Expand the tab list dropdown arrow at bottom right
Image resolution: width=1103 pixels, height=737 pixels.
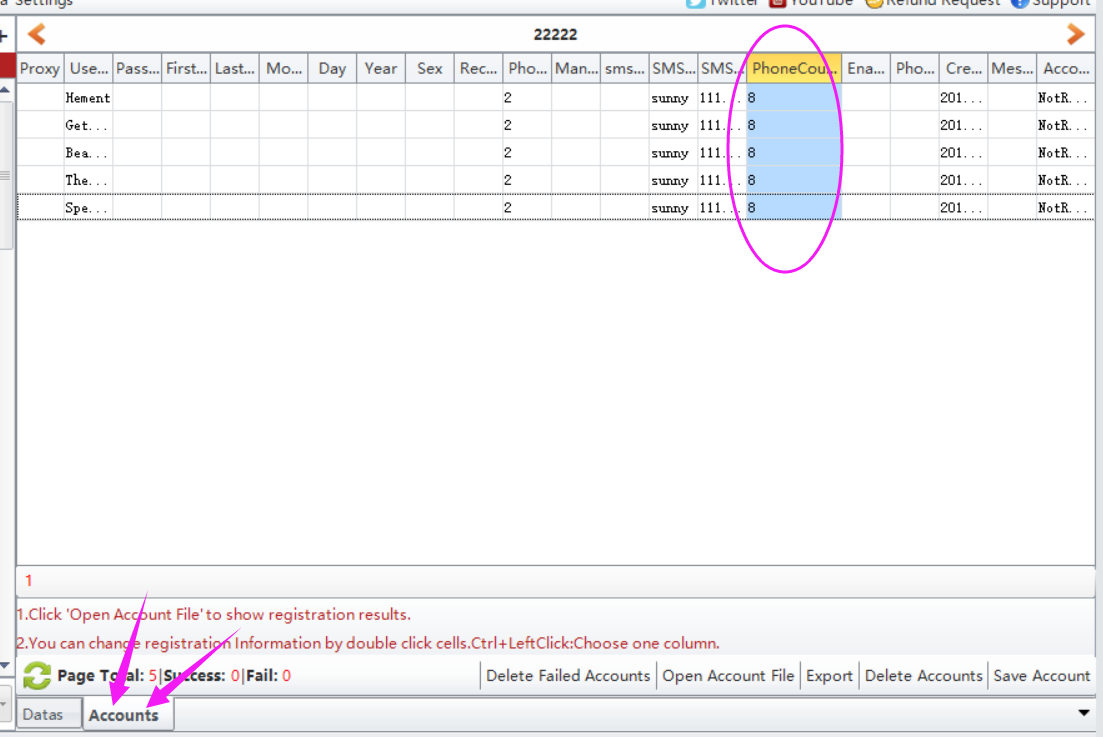click(x=1084, y=713)
